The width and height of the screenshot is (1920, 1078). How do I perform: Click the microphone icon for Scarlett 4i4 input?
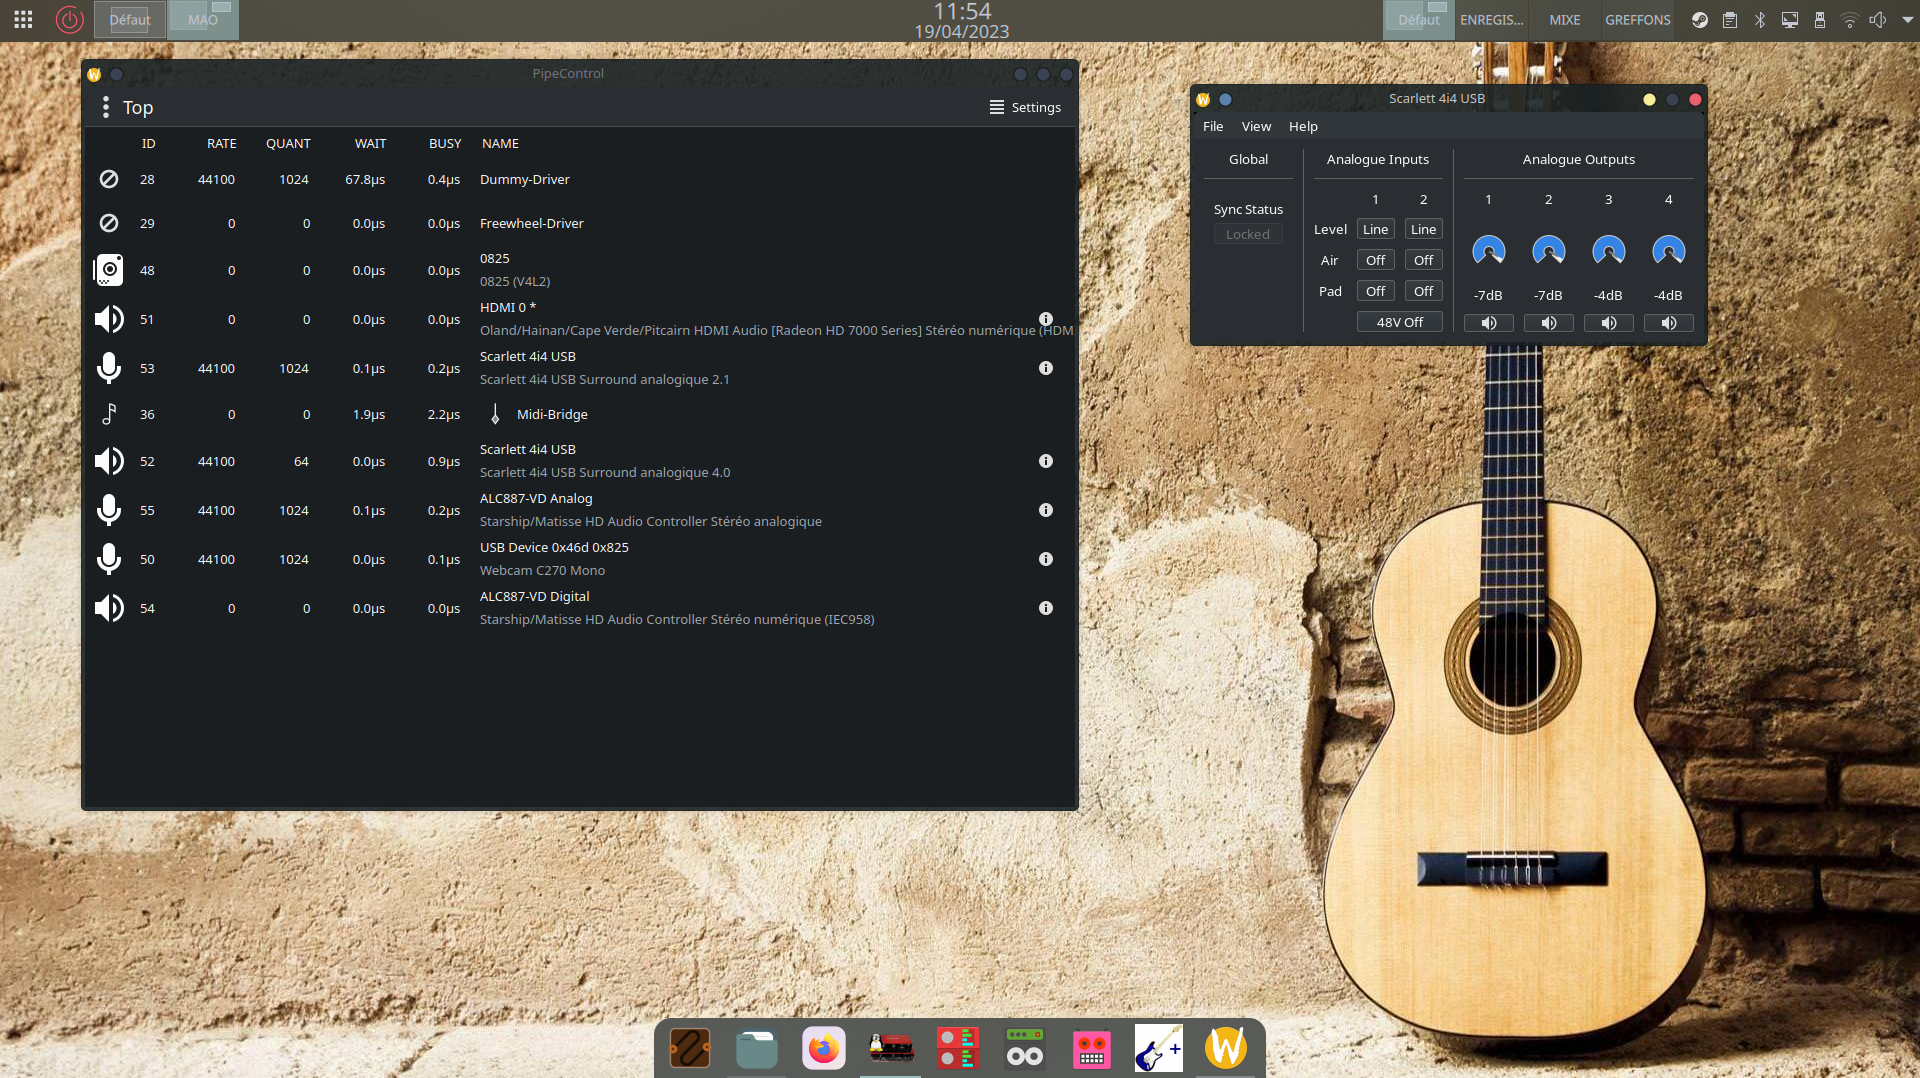[109, 368]
